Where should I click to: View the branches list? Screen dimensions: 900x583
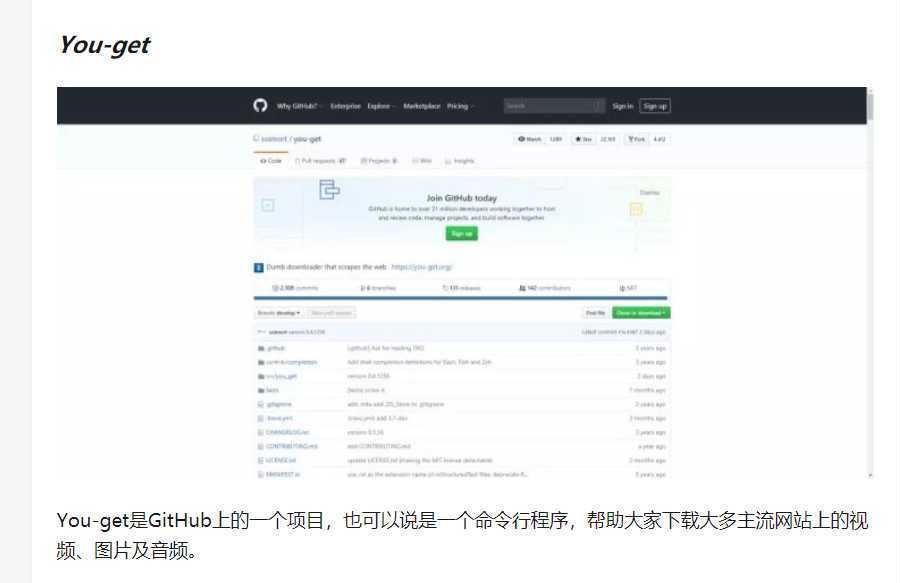tap(378, 288)
